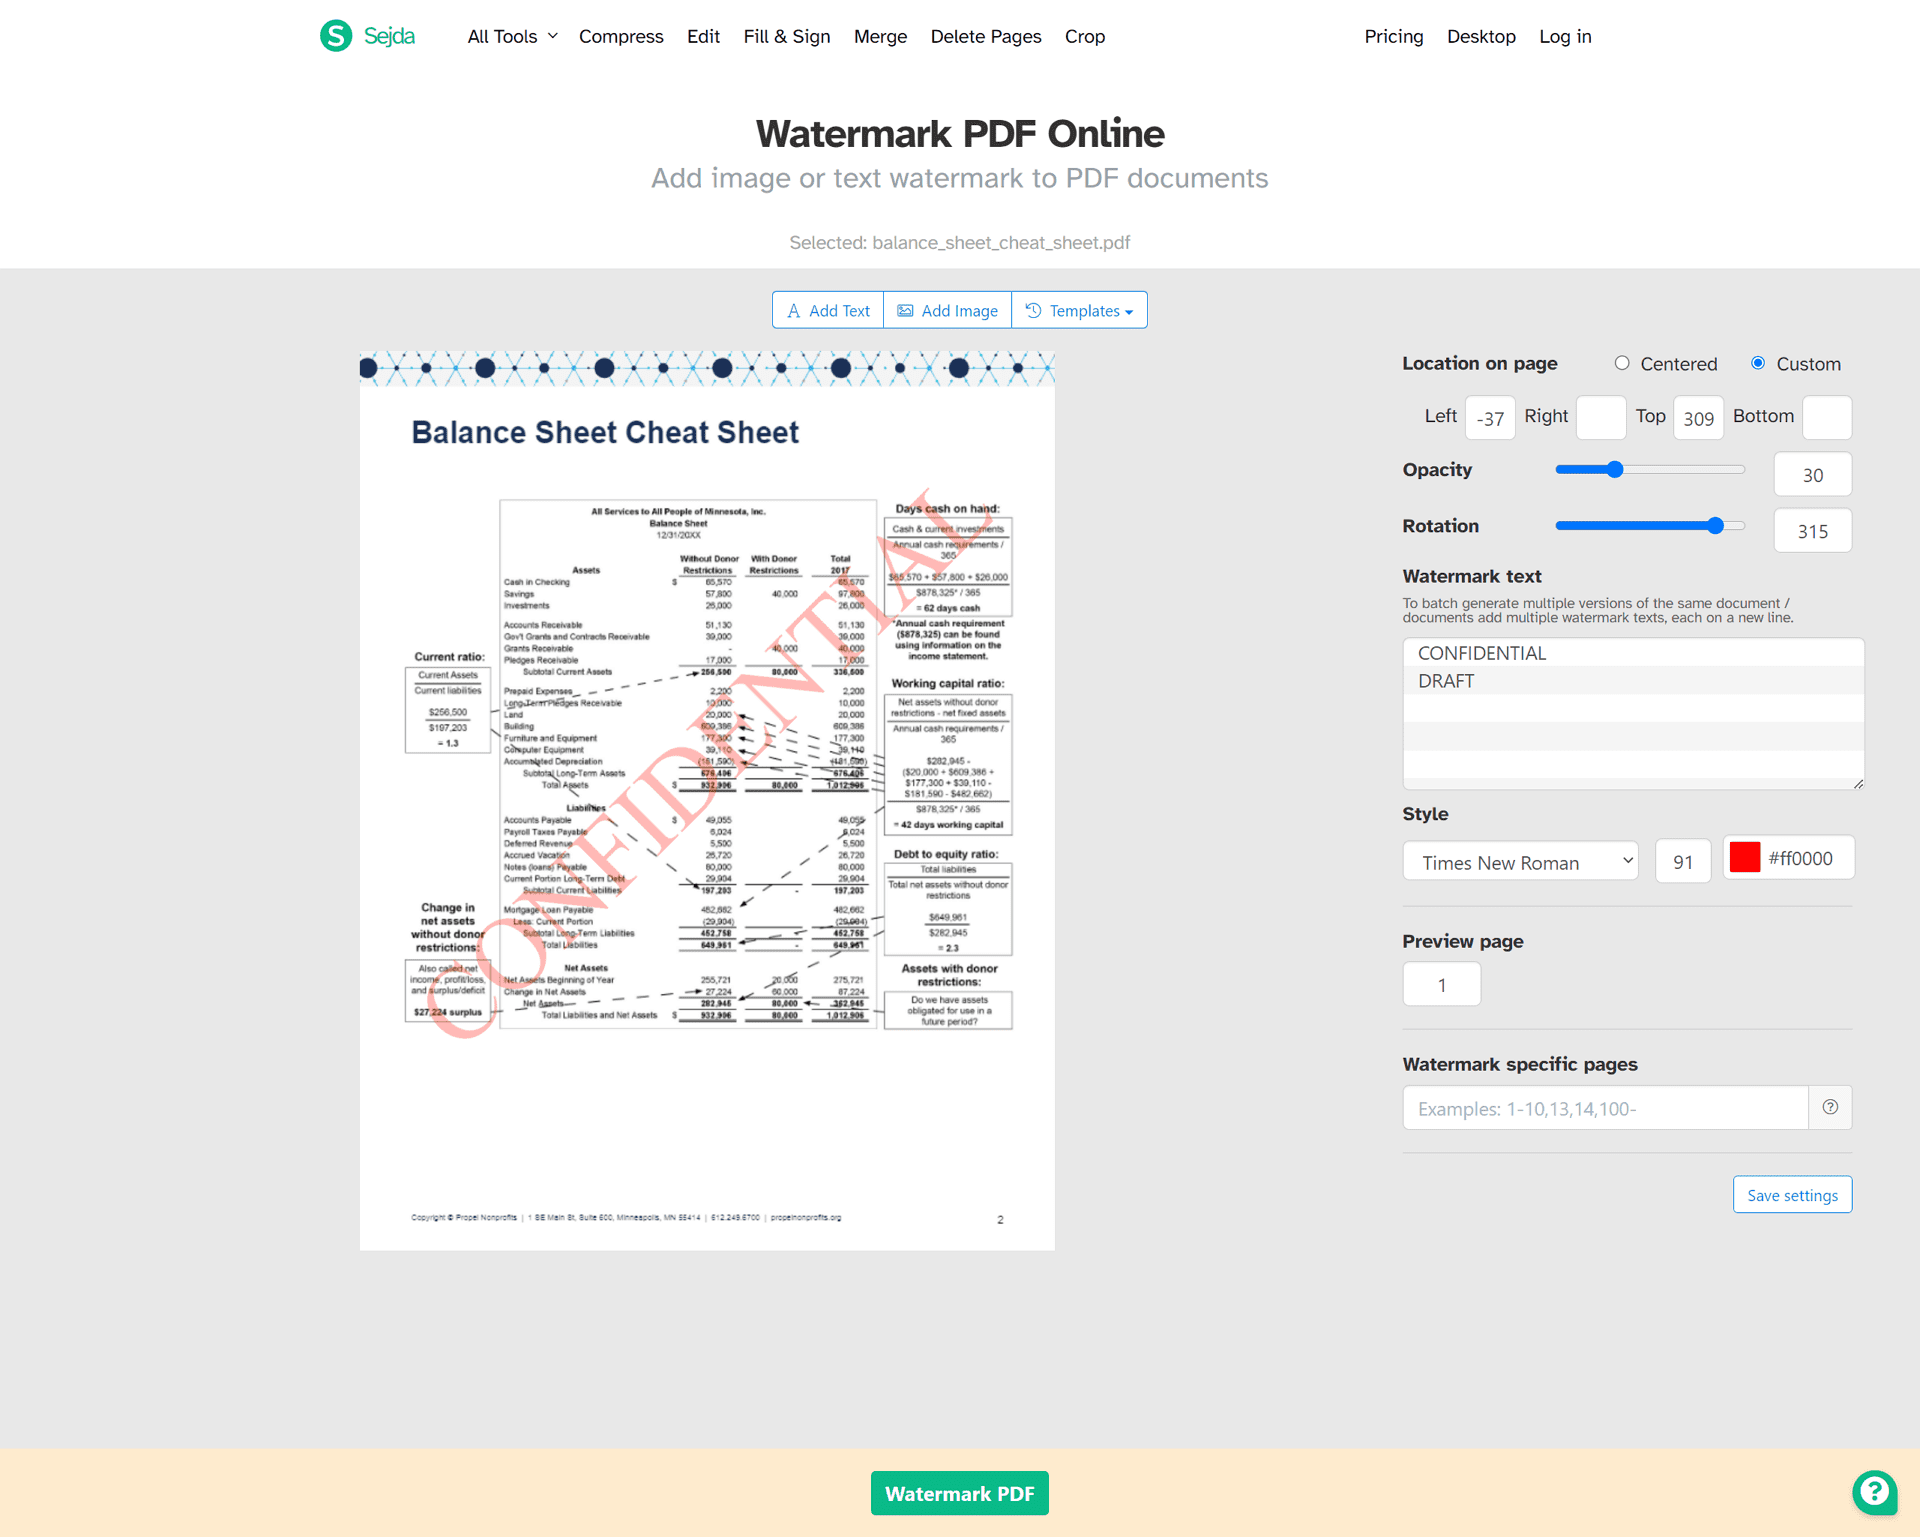Go to Fill & Sign tool
Image resolution: width=1920 pixels, height=1537 pixels.
[x=787, y=36]
